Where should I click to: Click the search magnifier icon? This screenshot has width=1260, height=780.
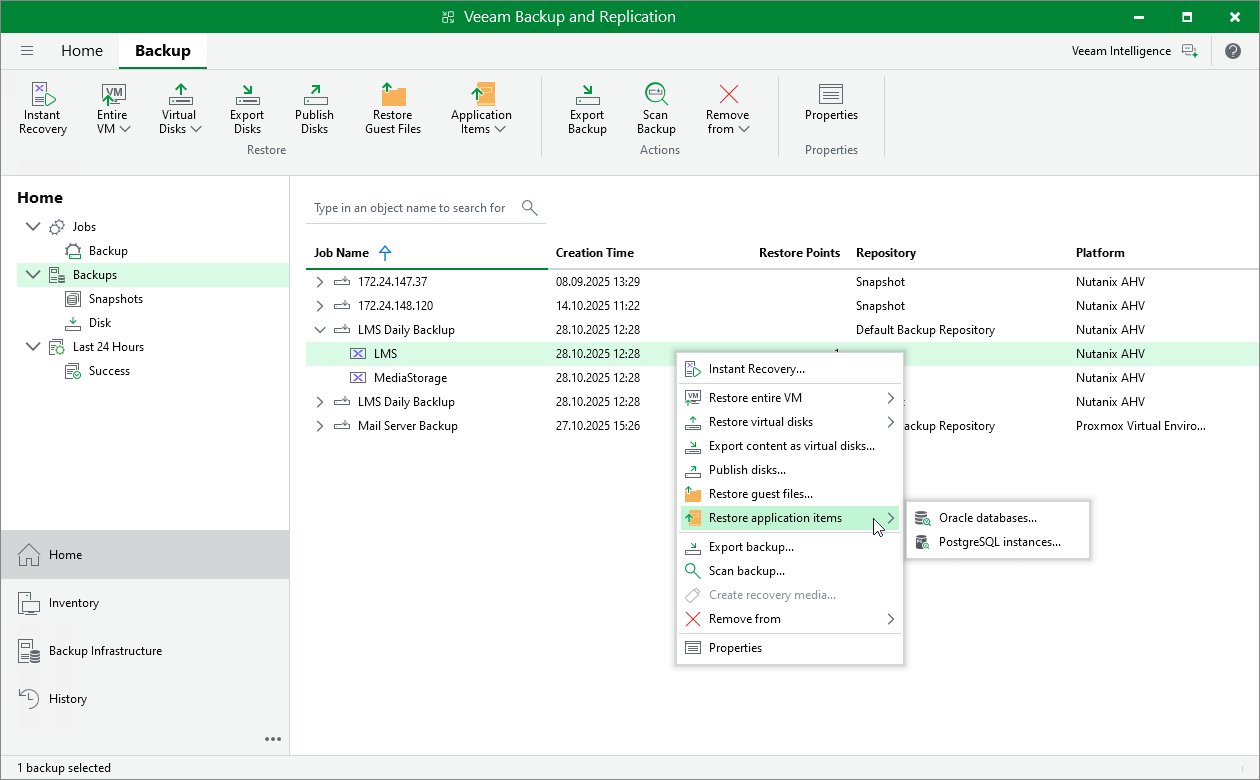[530, 208]
